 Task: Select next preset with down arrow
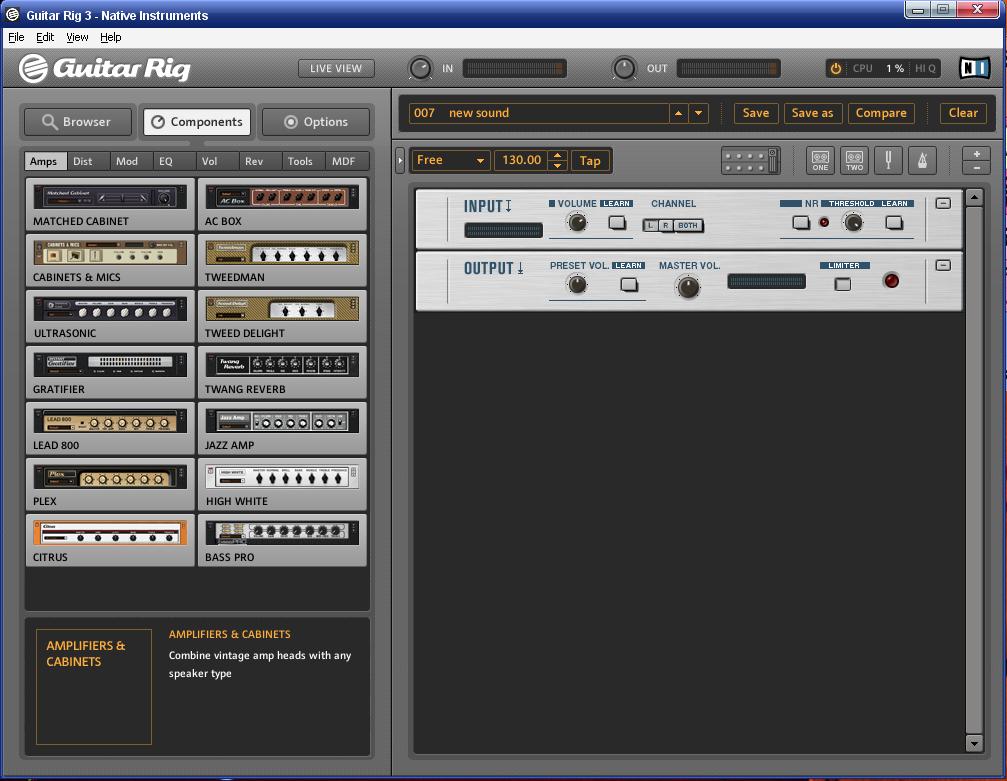click(x=699, y=113)
